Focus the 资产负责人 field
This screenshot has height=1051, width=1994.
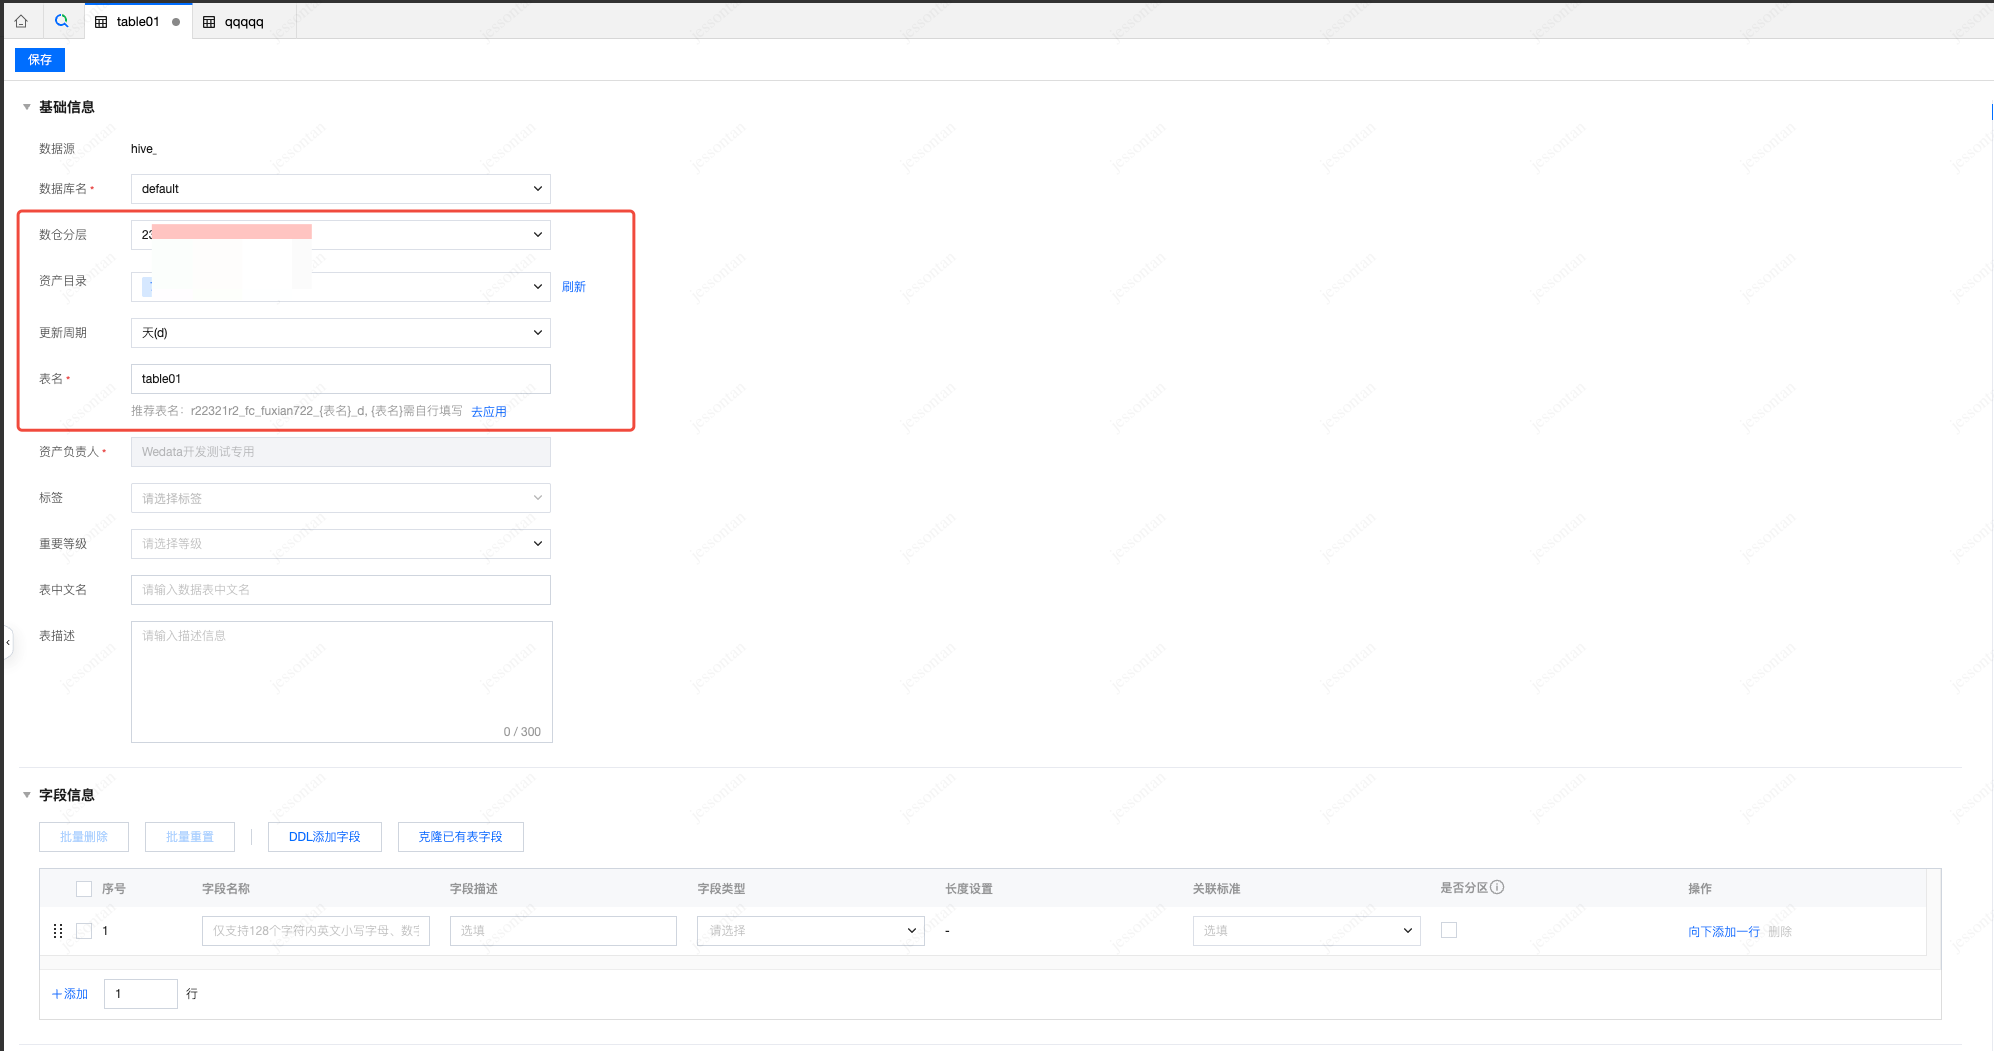click(x=341, y=452)
